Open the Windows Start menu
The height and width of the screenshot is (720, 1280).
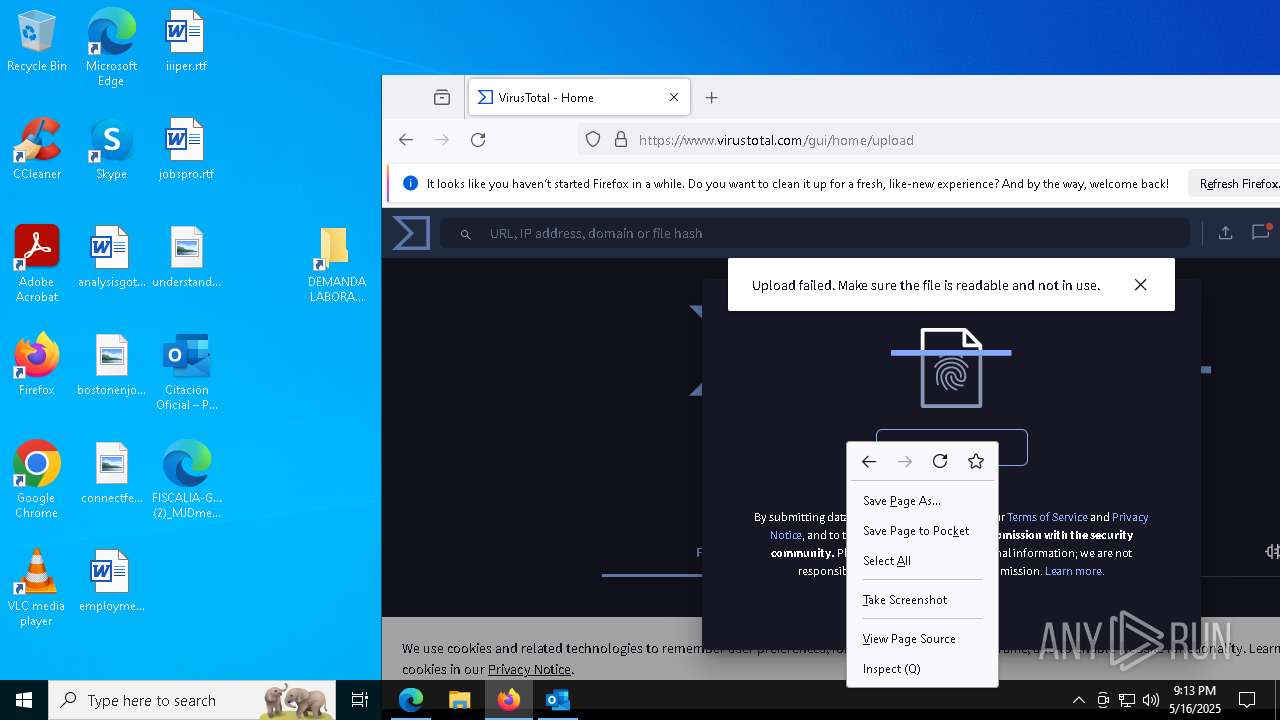point(24,700)
